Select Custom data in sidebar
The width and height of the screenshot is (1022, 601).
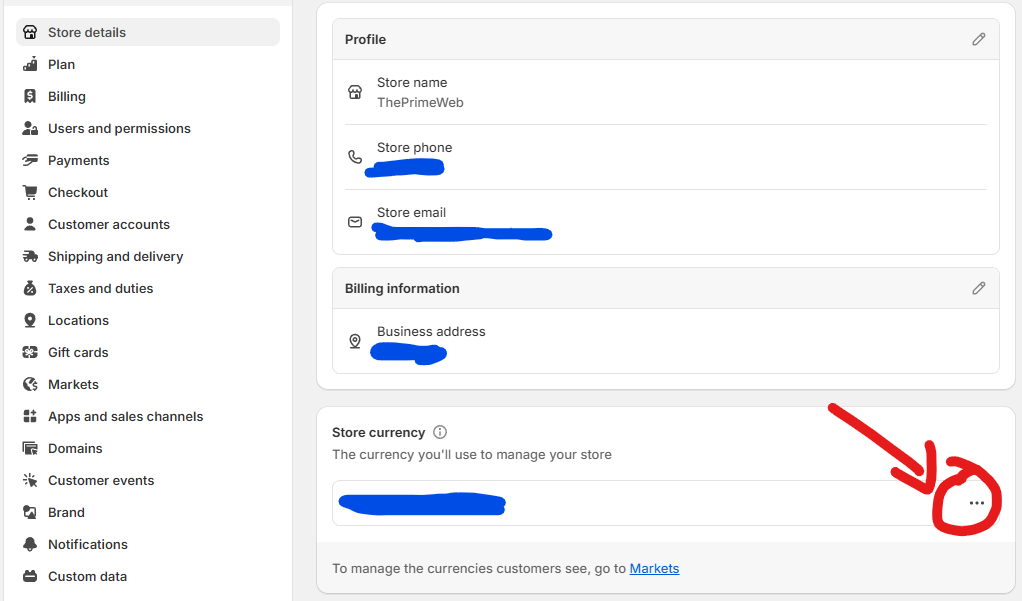point(87,576)
